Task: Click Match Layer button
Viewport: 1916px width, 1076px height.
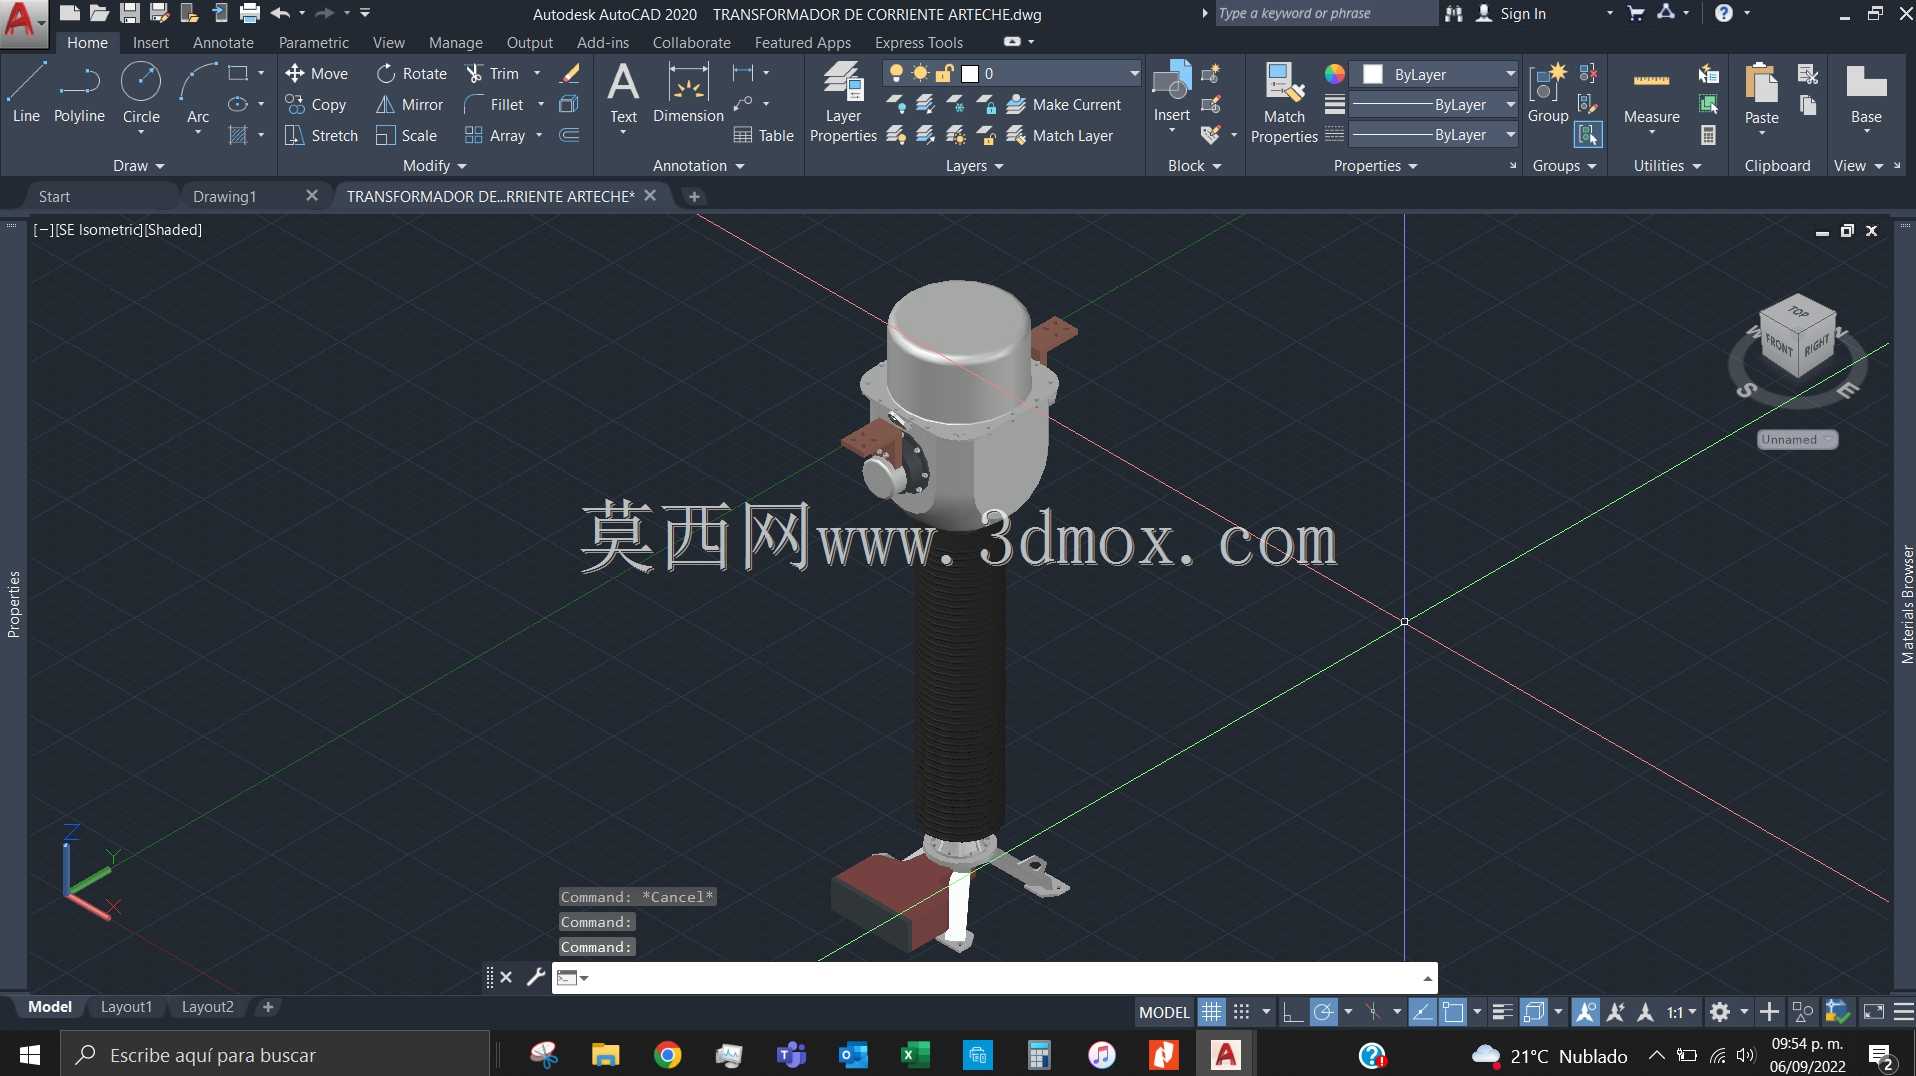Action: (x=1060, y=135)
